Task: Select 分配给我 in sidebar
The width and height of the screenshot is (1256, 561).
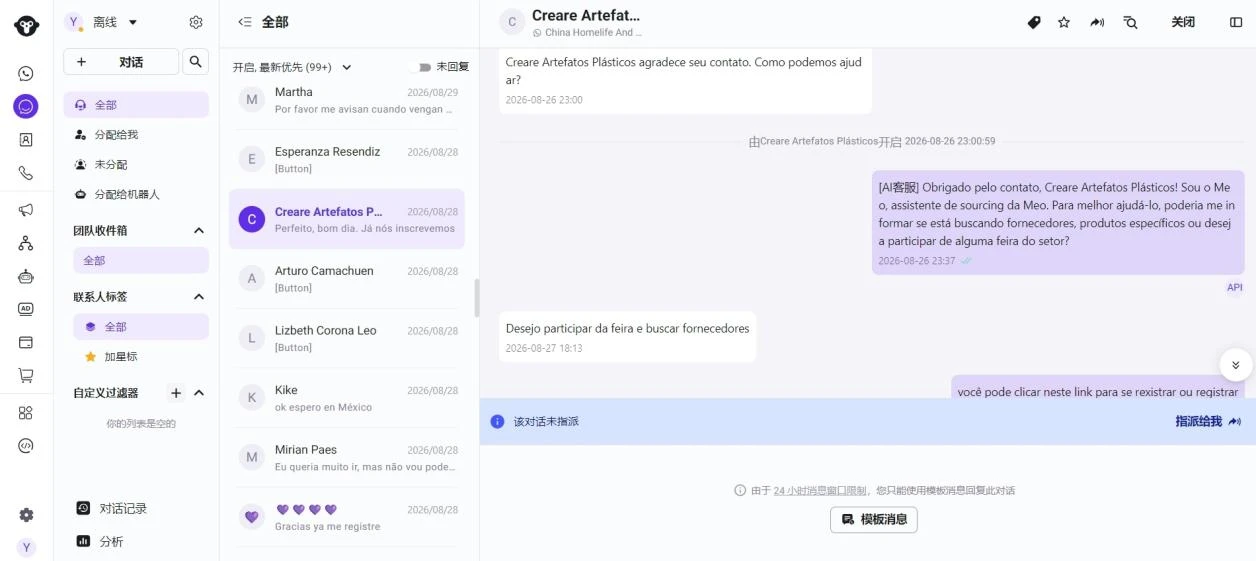Action: click(x=136, y=135)
